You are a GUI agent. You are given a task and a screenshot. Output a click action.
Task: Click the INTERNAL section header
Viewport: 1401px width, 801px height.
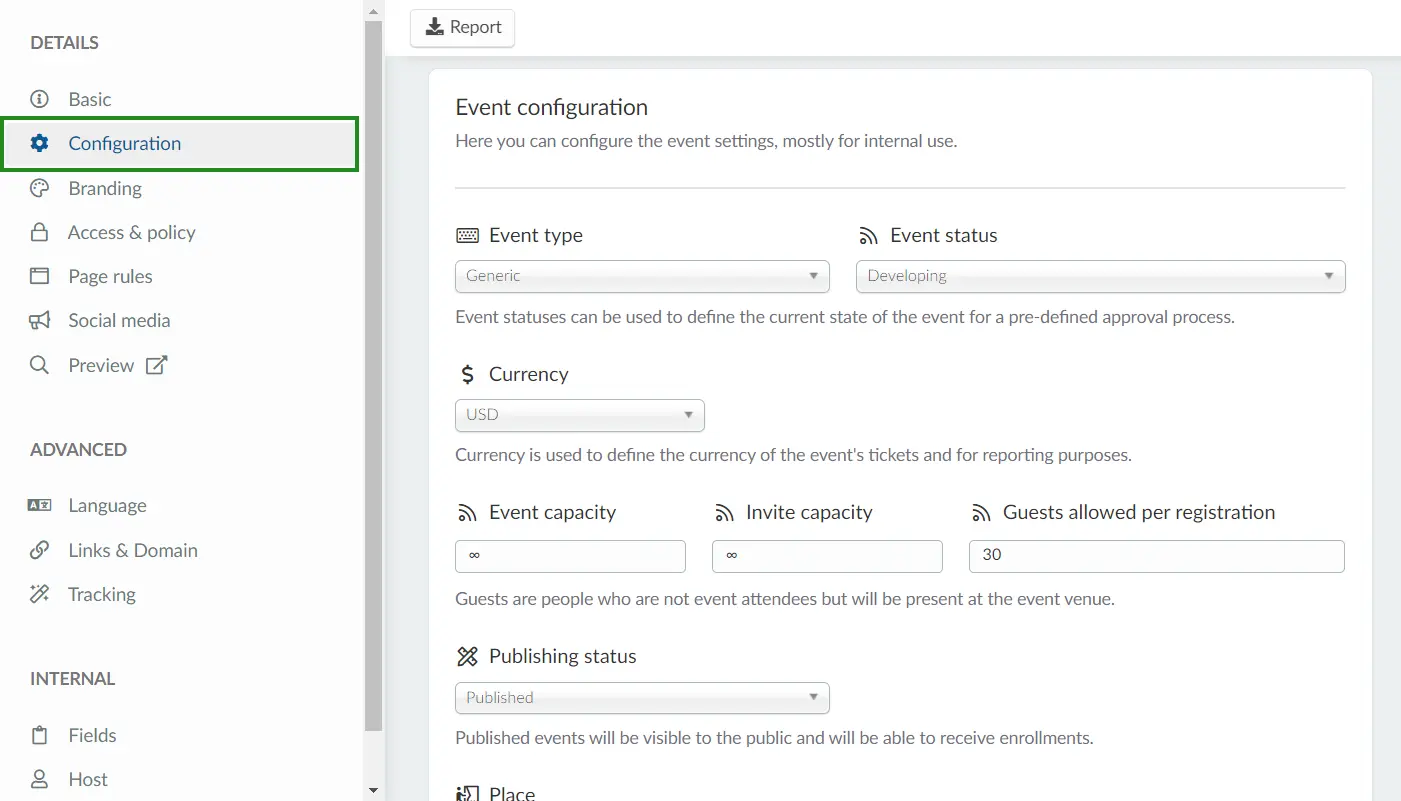click(72, 678)
